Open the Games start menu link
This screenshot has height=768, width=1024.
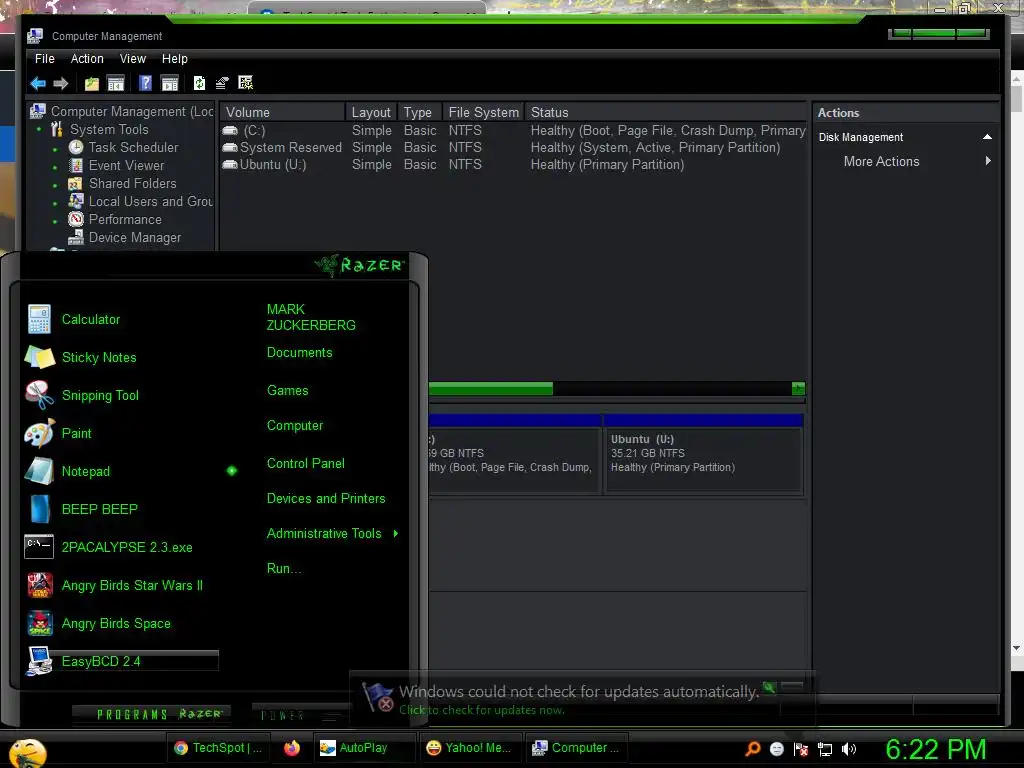287,391
